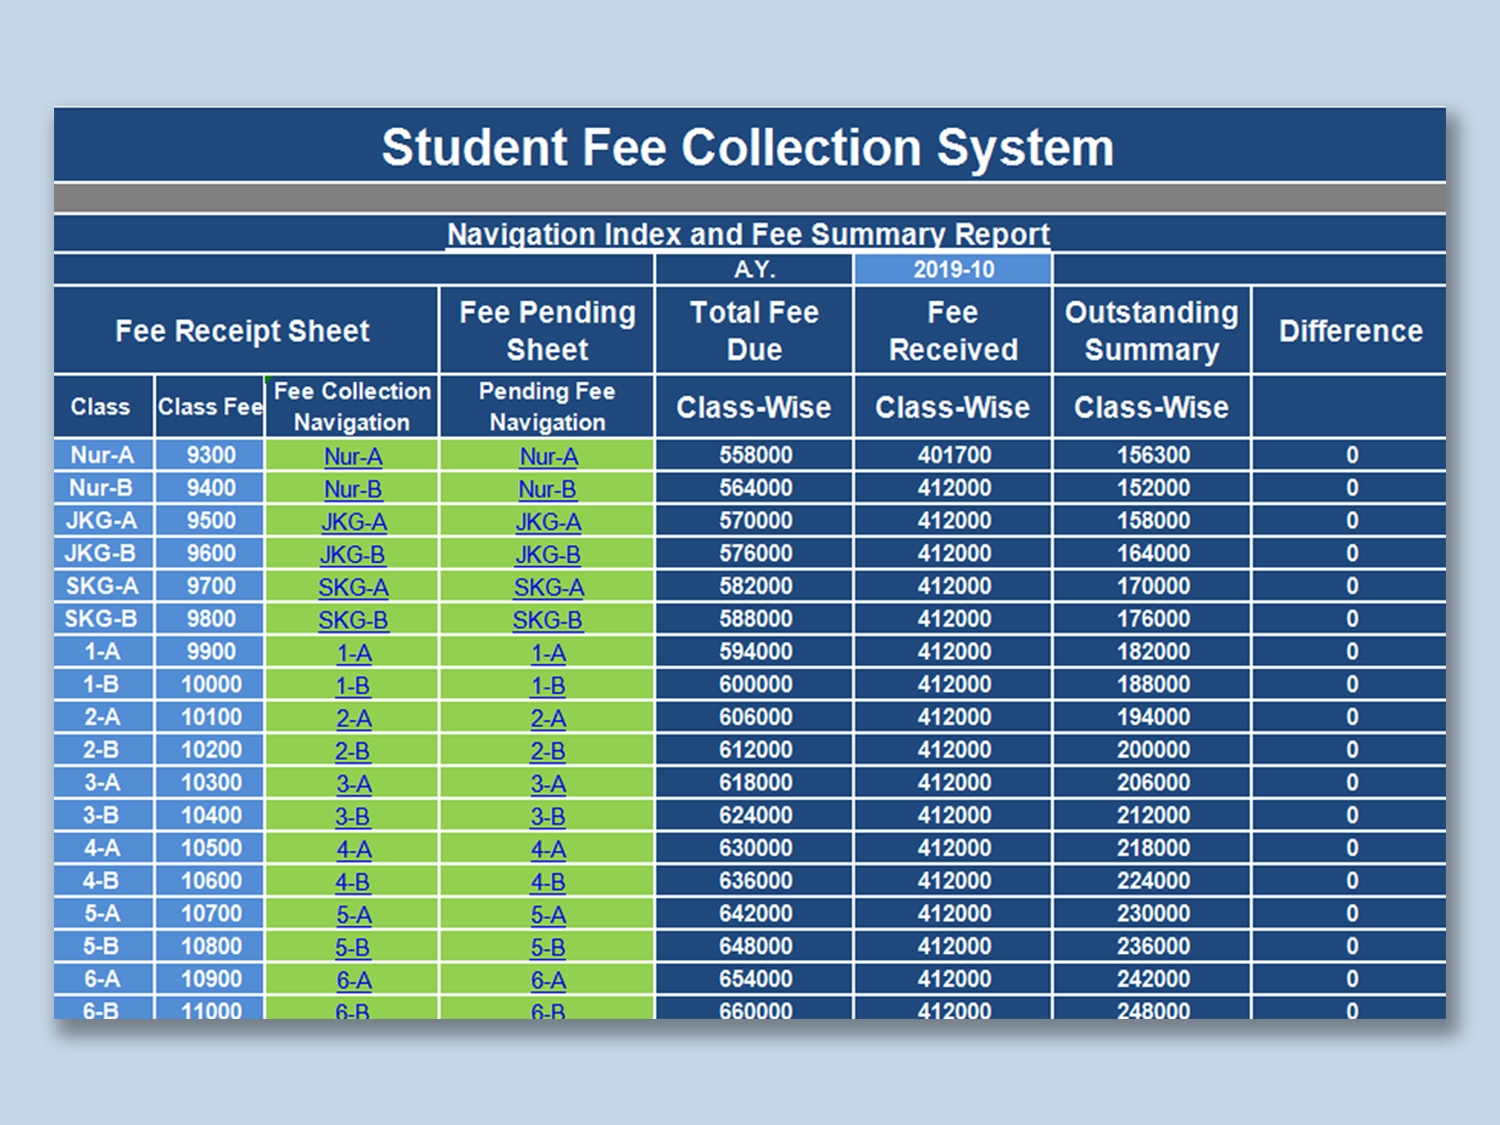Open 6-A link in Pending Fee Navigation

(547, 981)
